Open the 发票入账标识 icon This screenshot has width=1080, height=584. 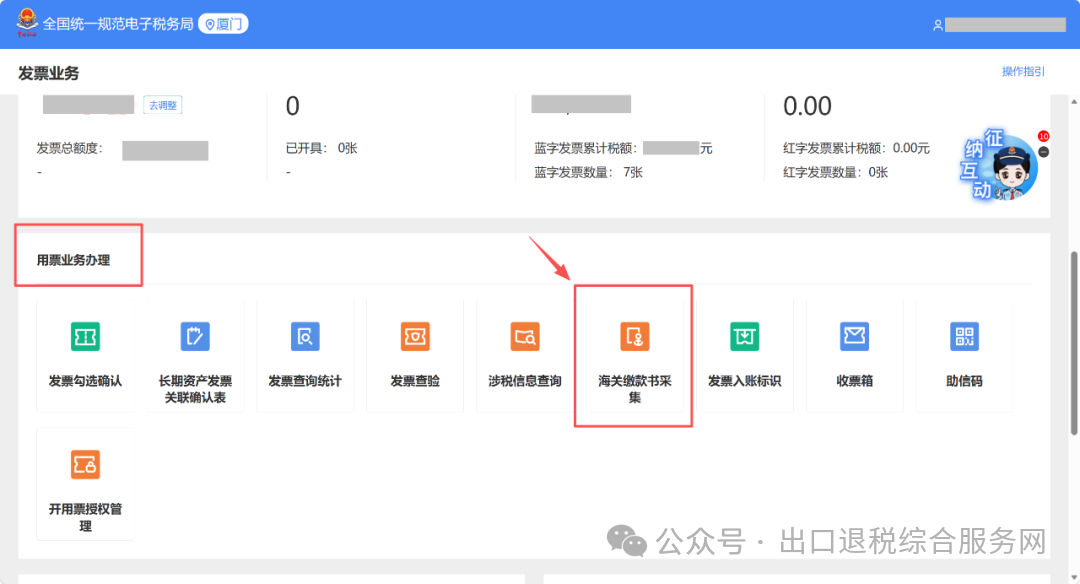coord(745,337)
